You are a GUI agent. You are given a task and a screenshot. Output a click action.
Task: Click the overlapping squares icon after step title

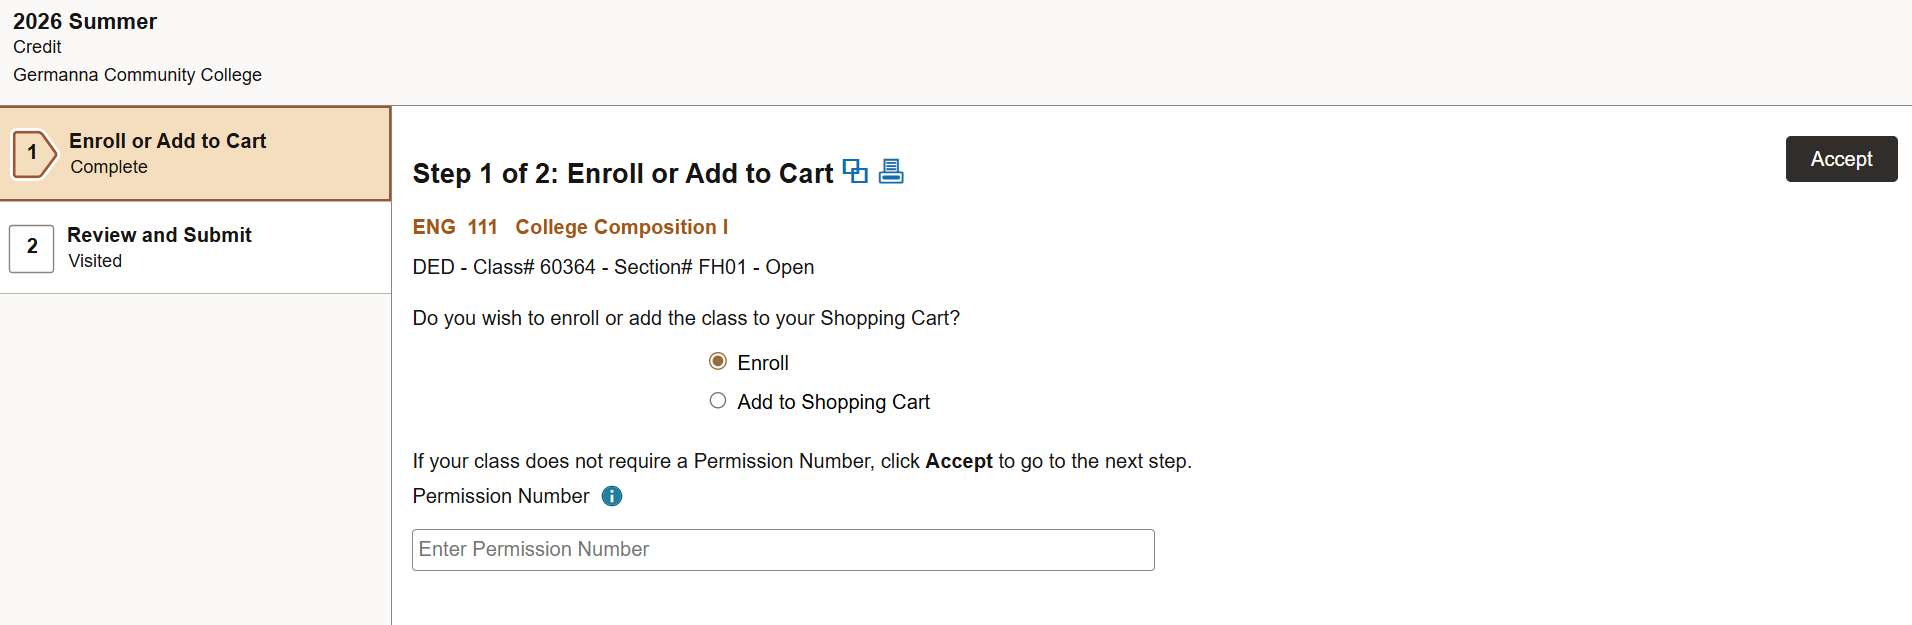tap(855, 171)
